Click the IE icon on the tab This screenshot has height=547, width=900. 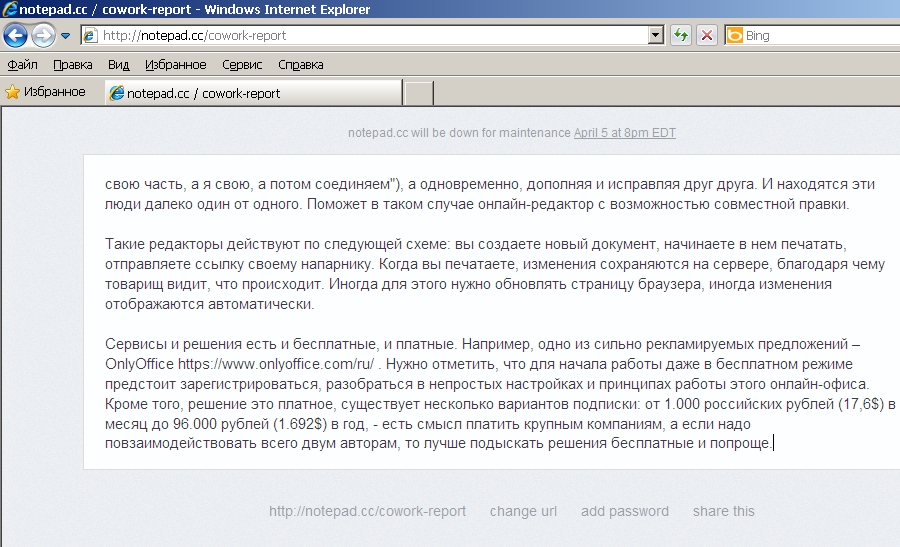[x=117, y=93]
